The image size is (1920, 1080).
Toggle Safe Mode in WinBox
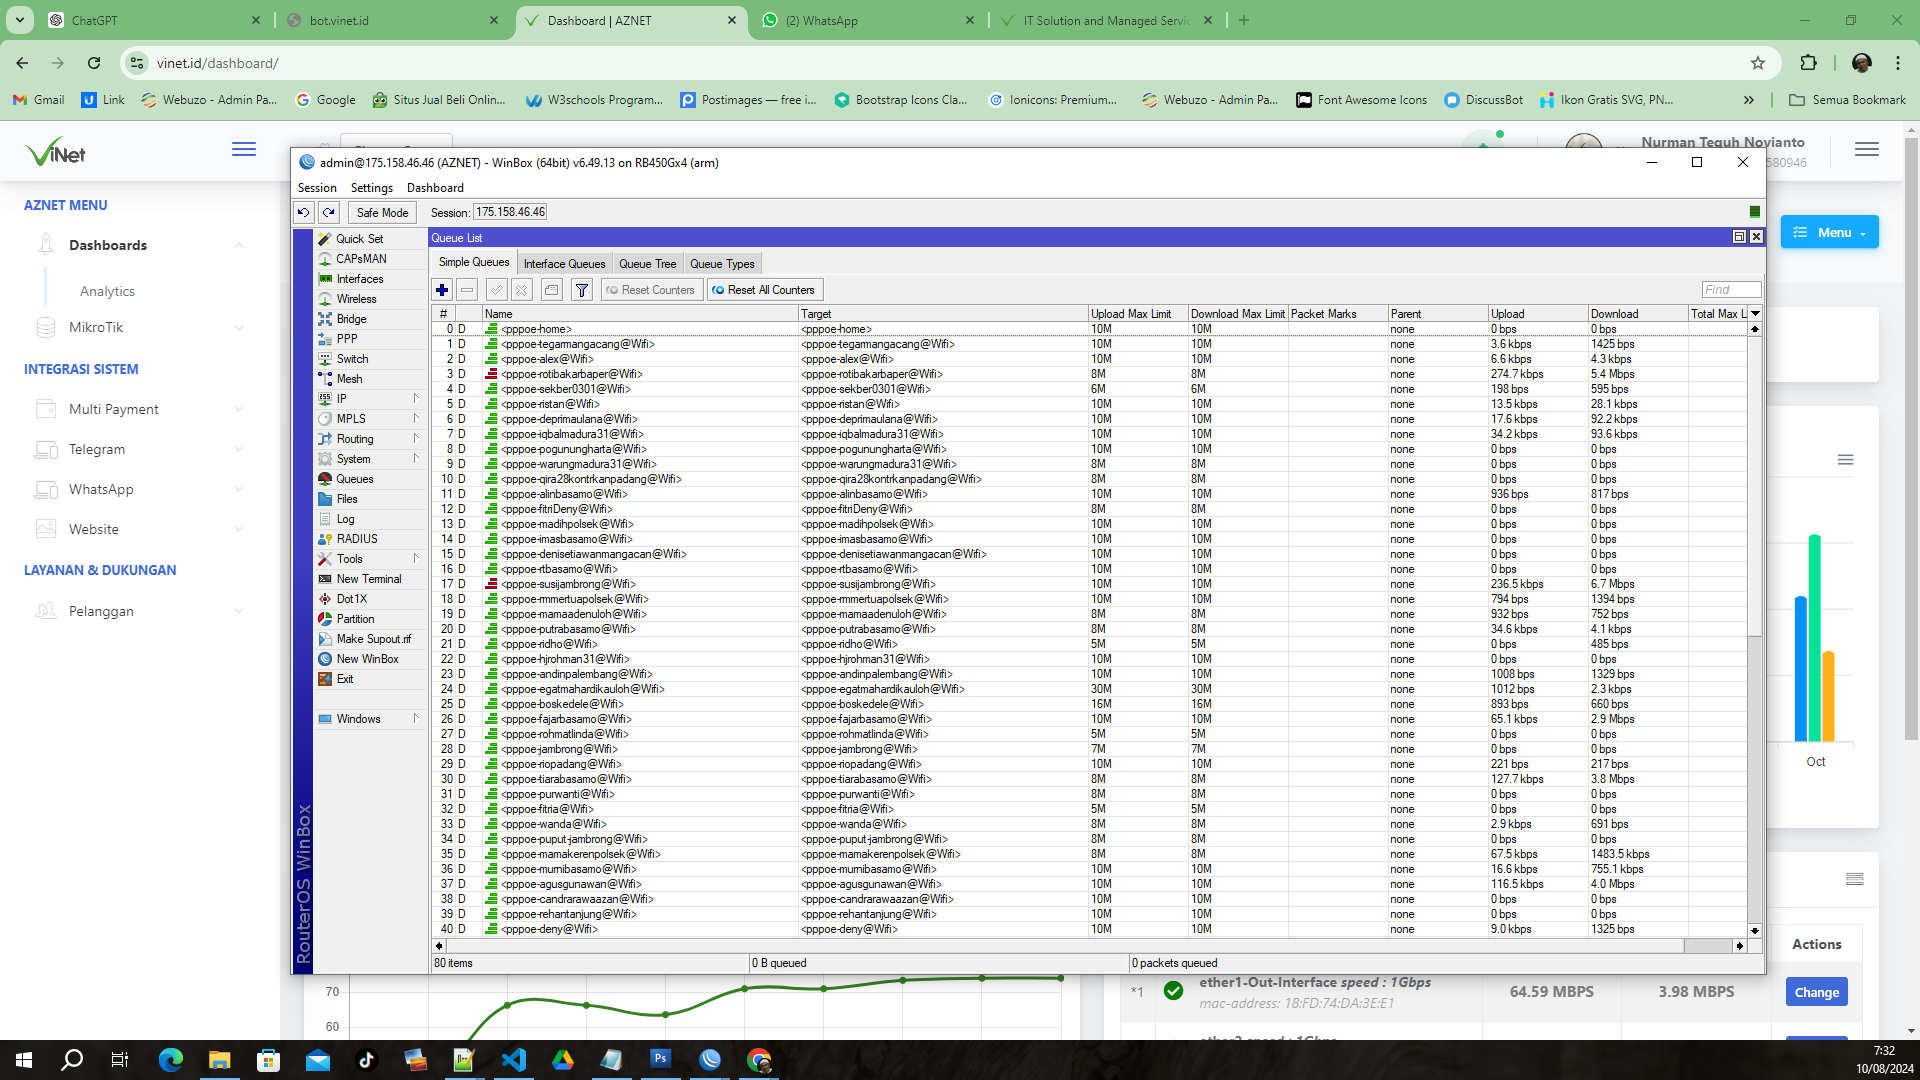(x=382, y=212)
